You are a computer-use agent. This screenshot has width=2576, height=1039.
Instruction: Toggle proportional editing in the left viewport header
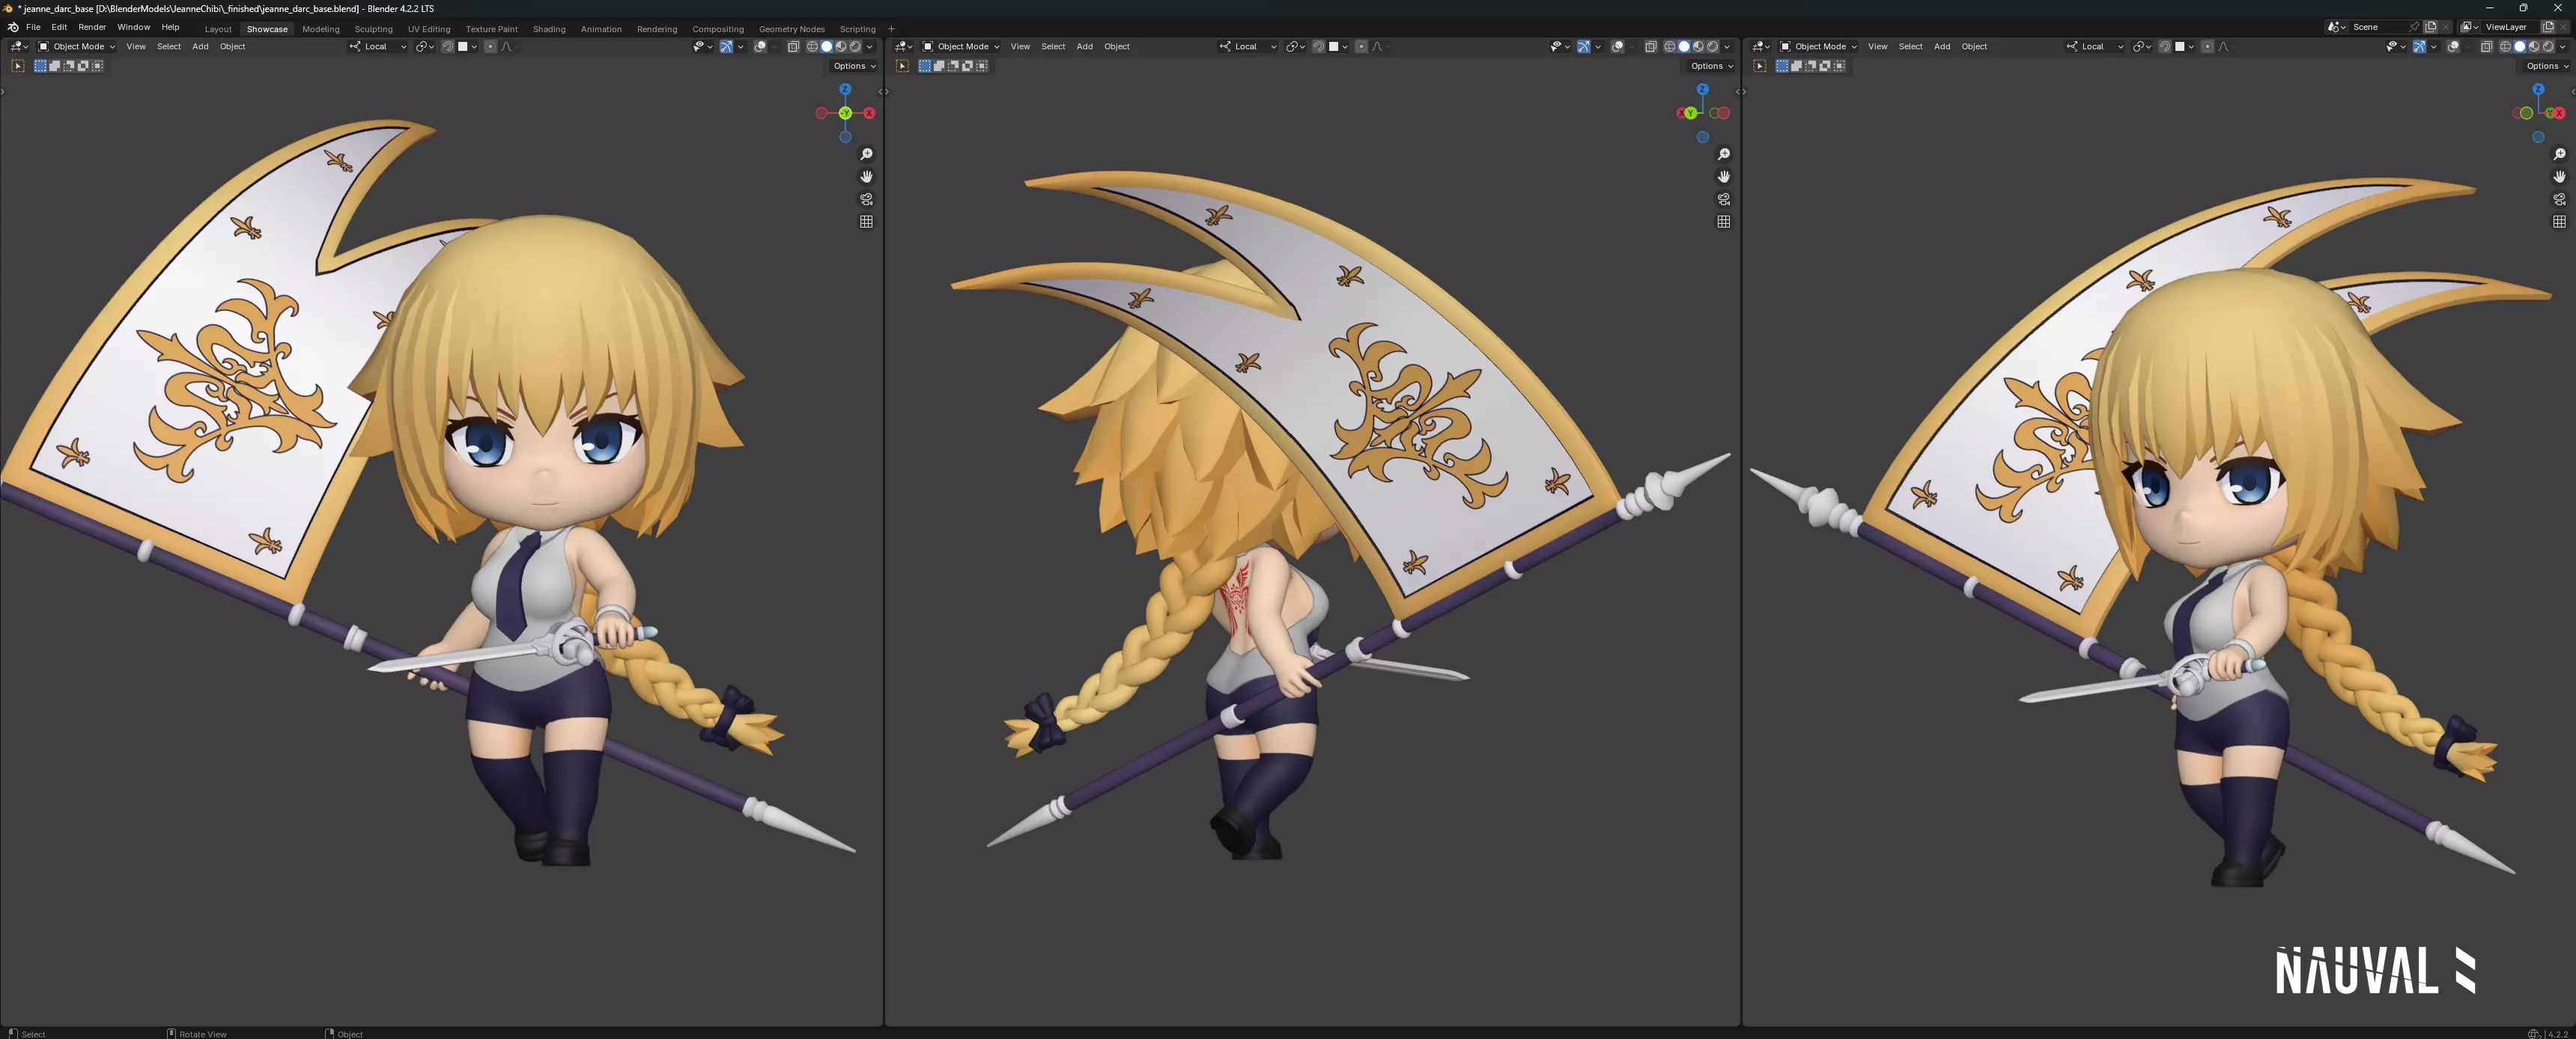point(490,46)
